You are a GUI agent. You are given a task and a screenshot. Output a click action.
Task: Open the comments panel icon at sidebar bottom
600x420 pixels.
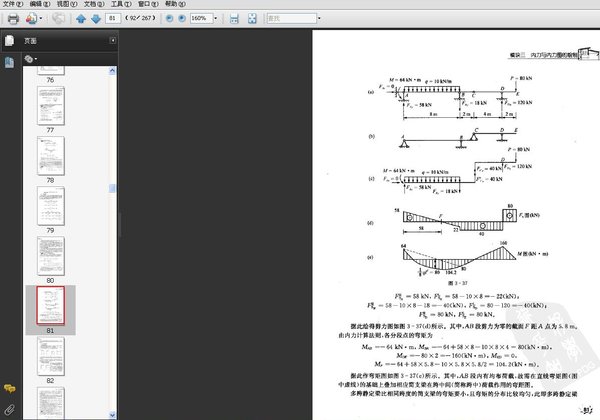(9, 389)
